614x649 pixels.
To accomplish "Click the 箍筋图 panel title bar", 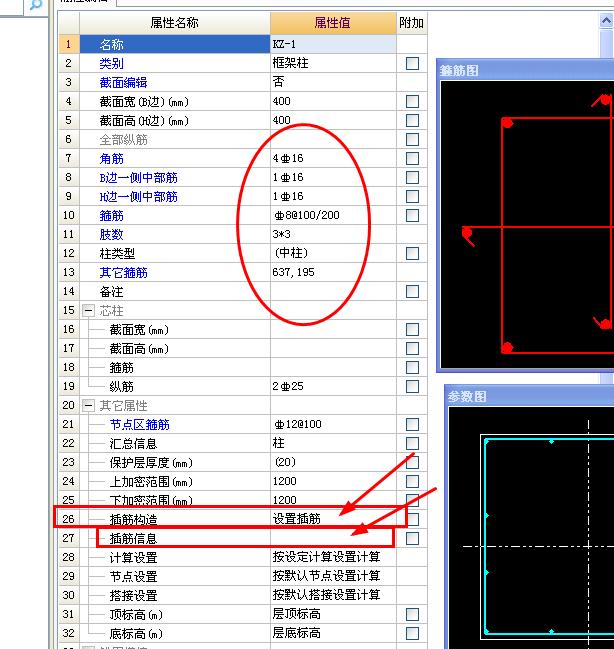I will pyautogui.click(x=525, y=70).
